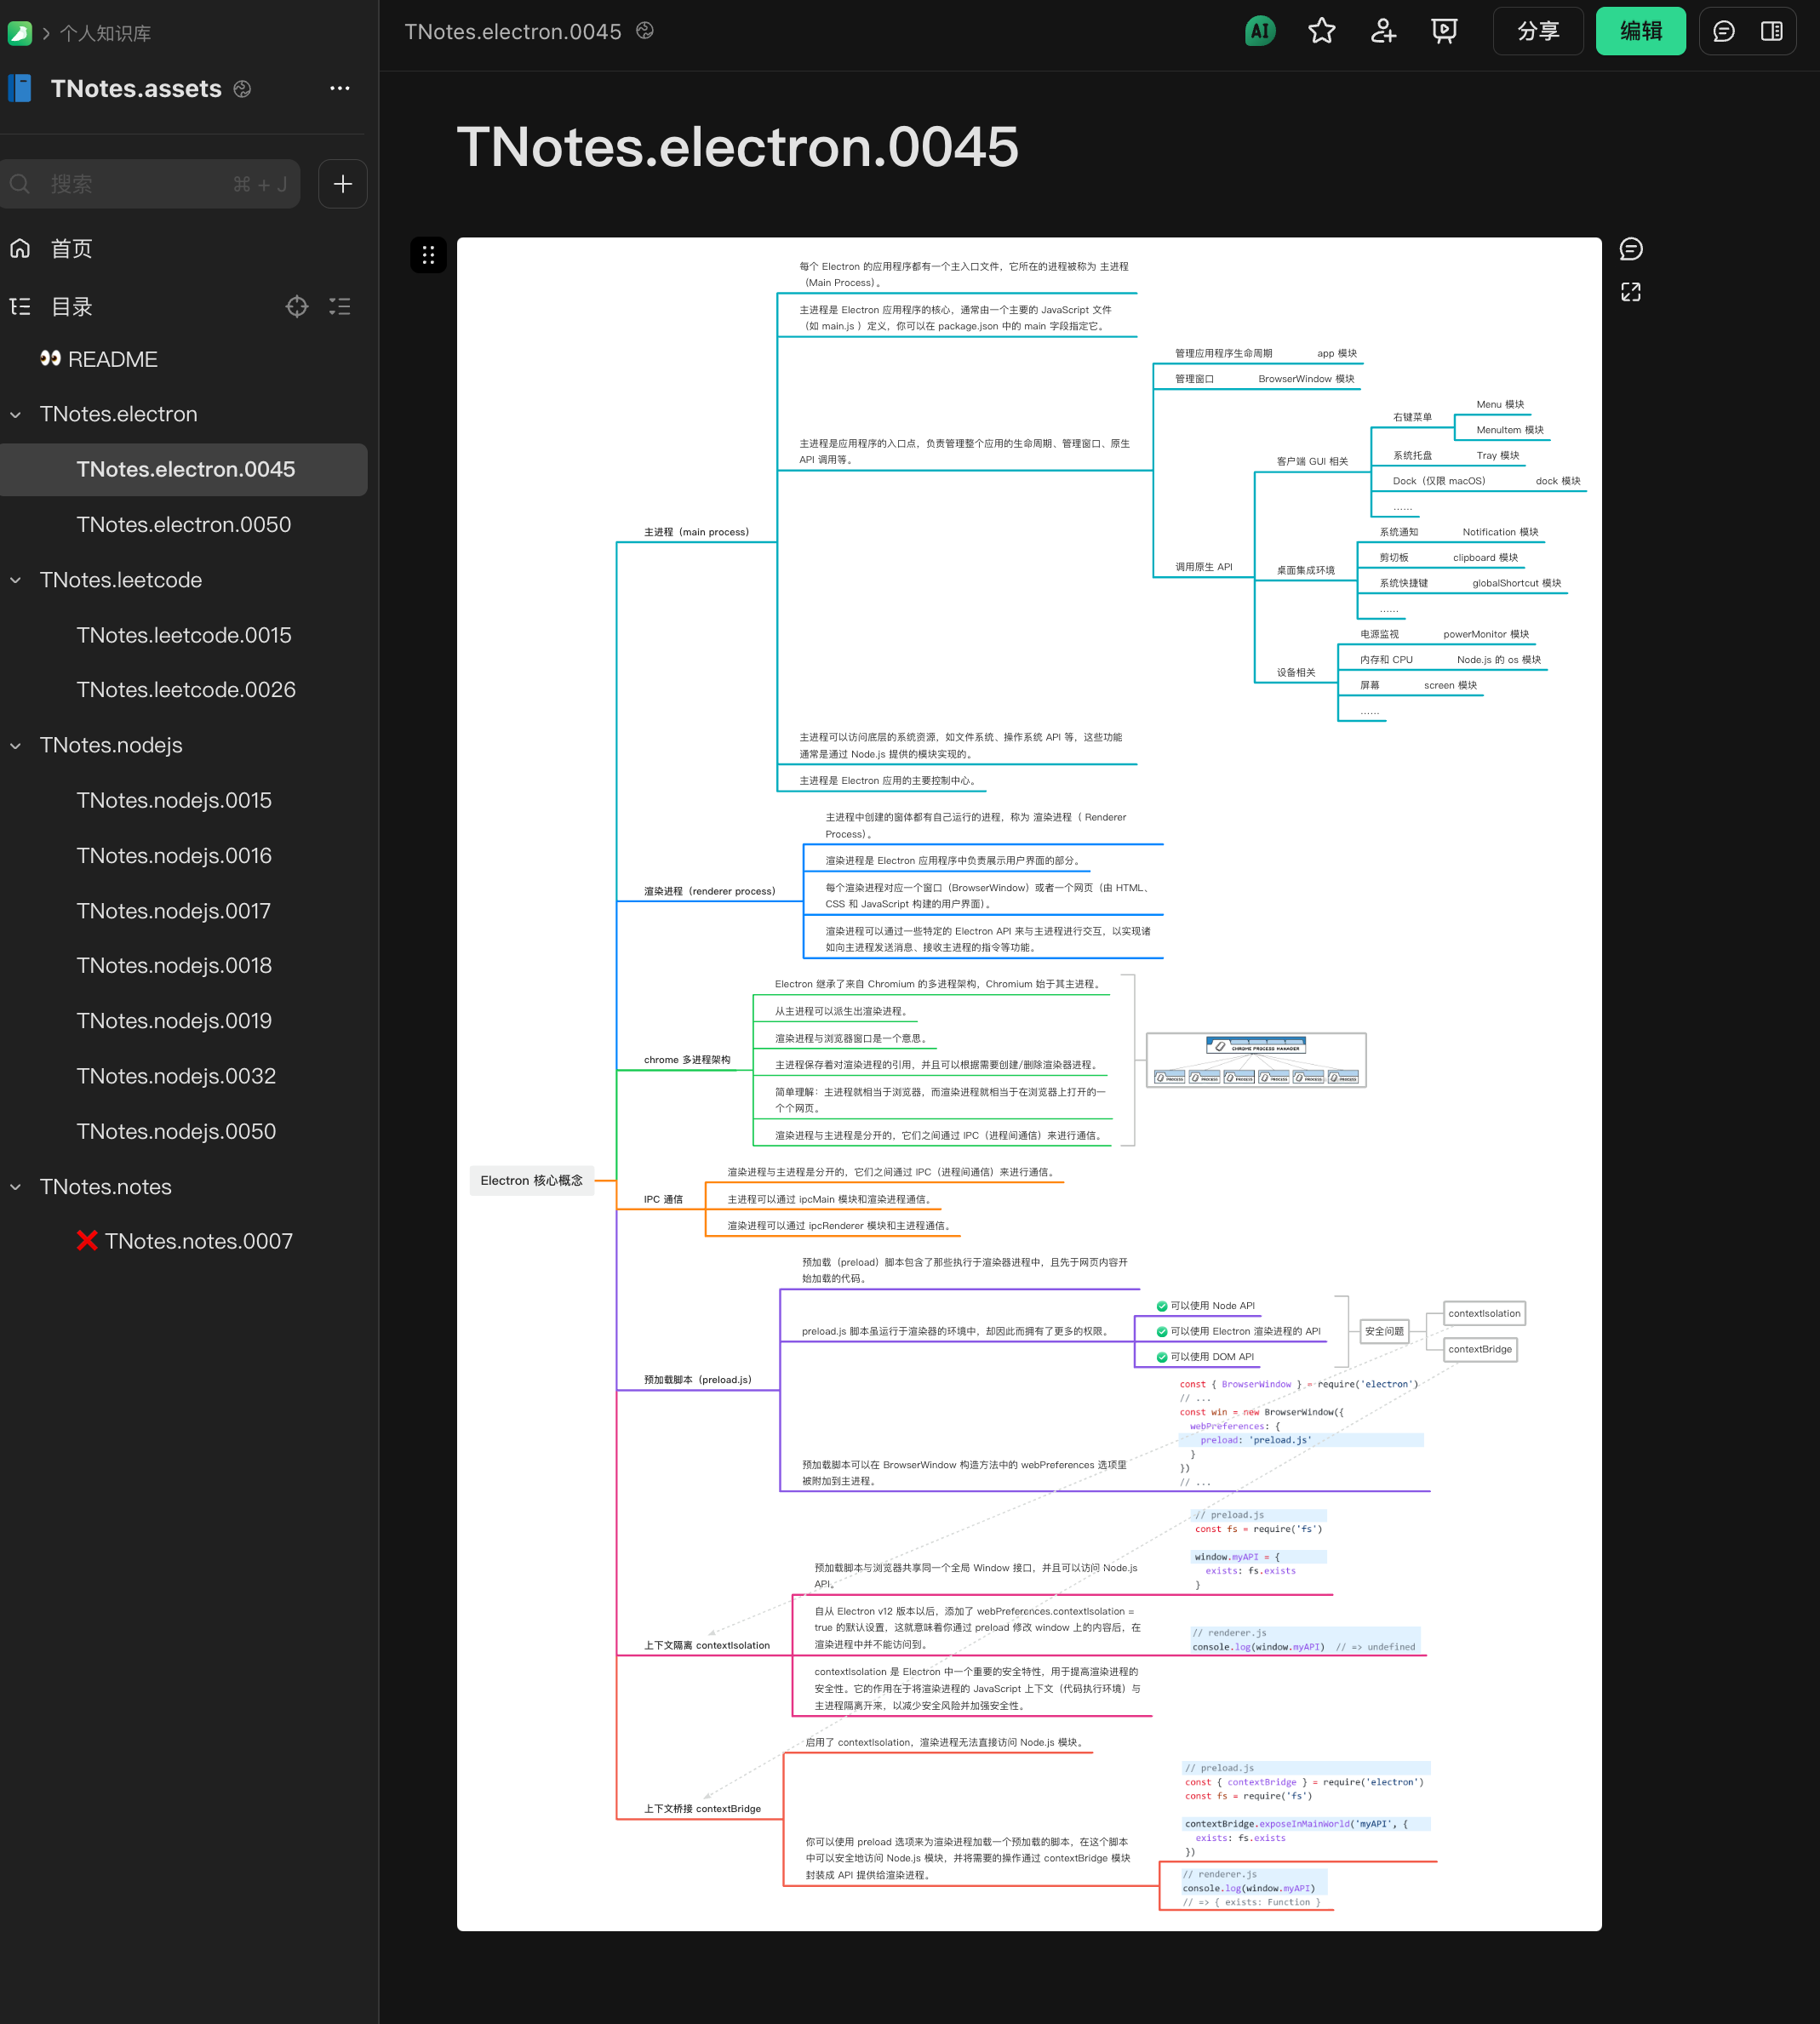Click the green 编辑 edit button
The image size is (1820, 2024).
1640,31
